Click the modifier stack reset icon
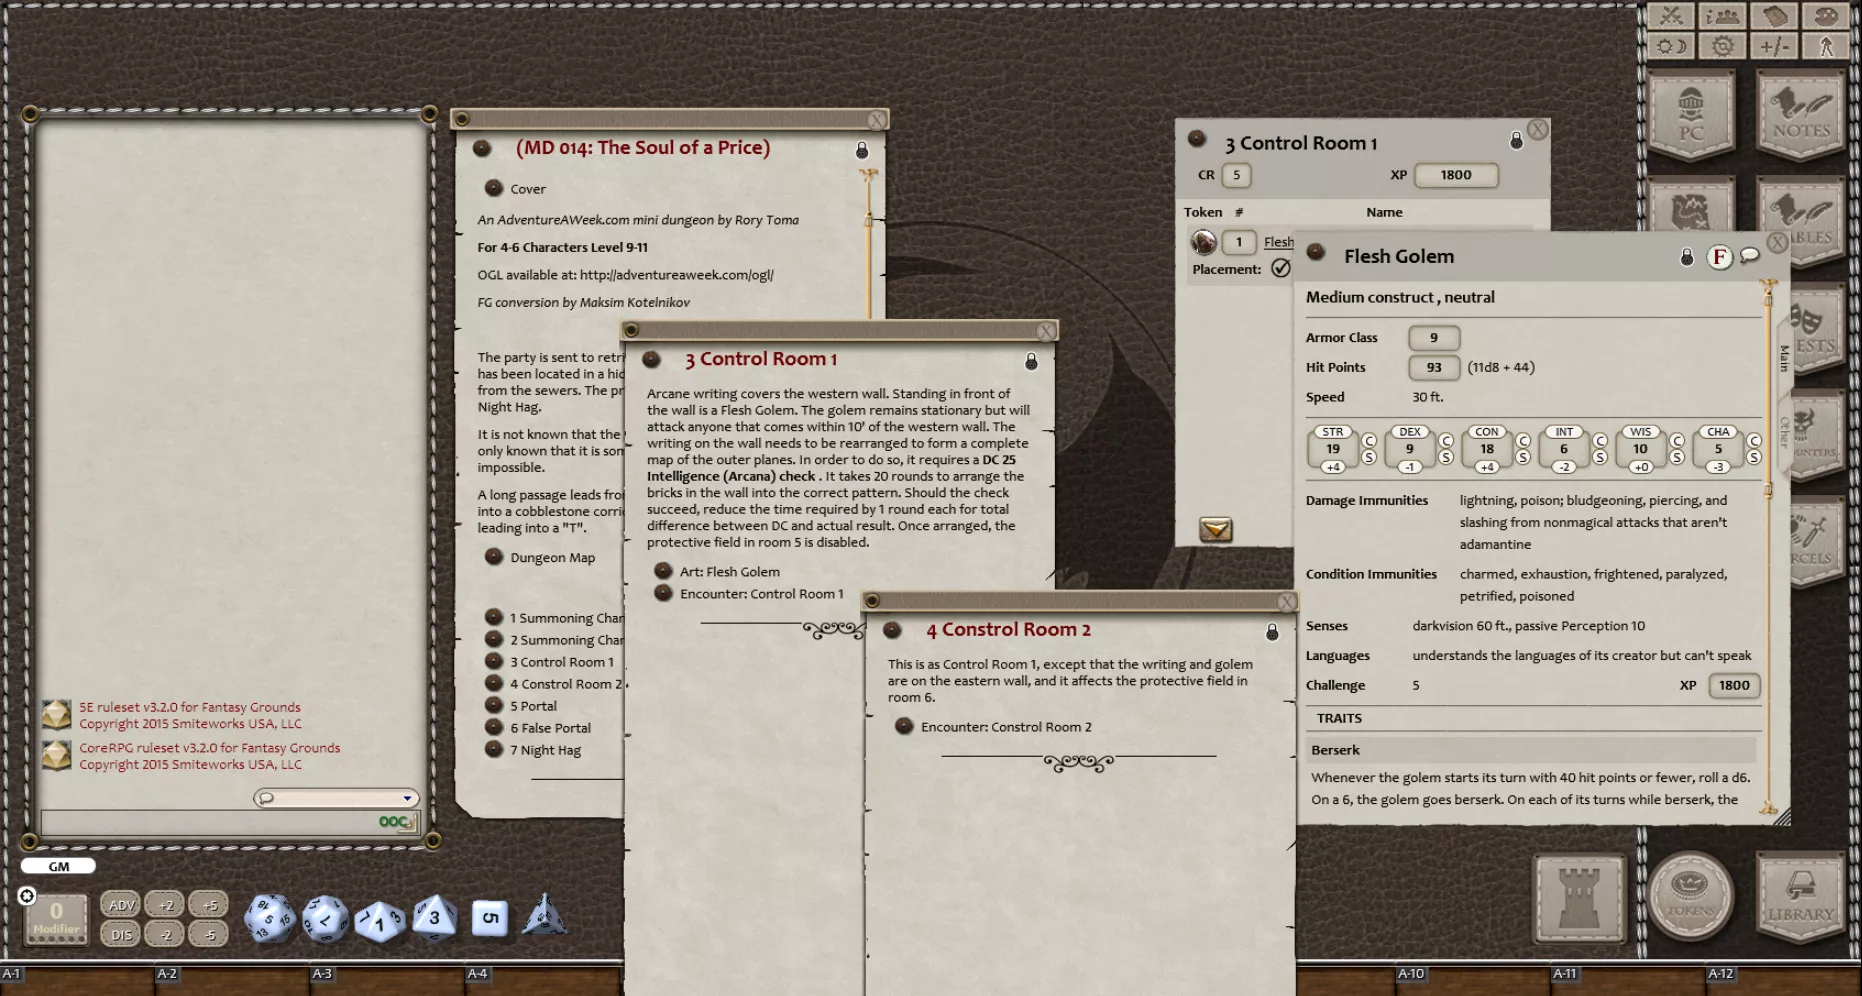 pyautogui.click(x=27, y=895)
